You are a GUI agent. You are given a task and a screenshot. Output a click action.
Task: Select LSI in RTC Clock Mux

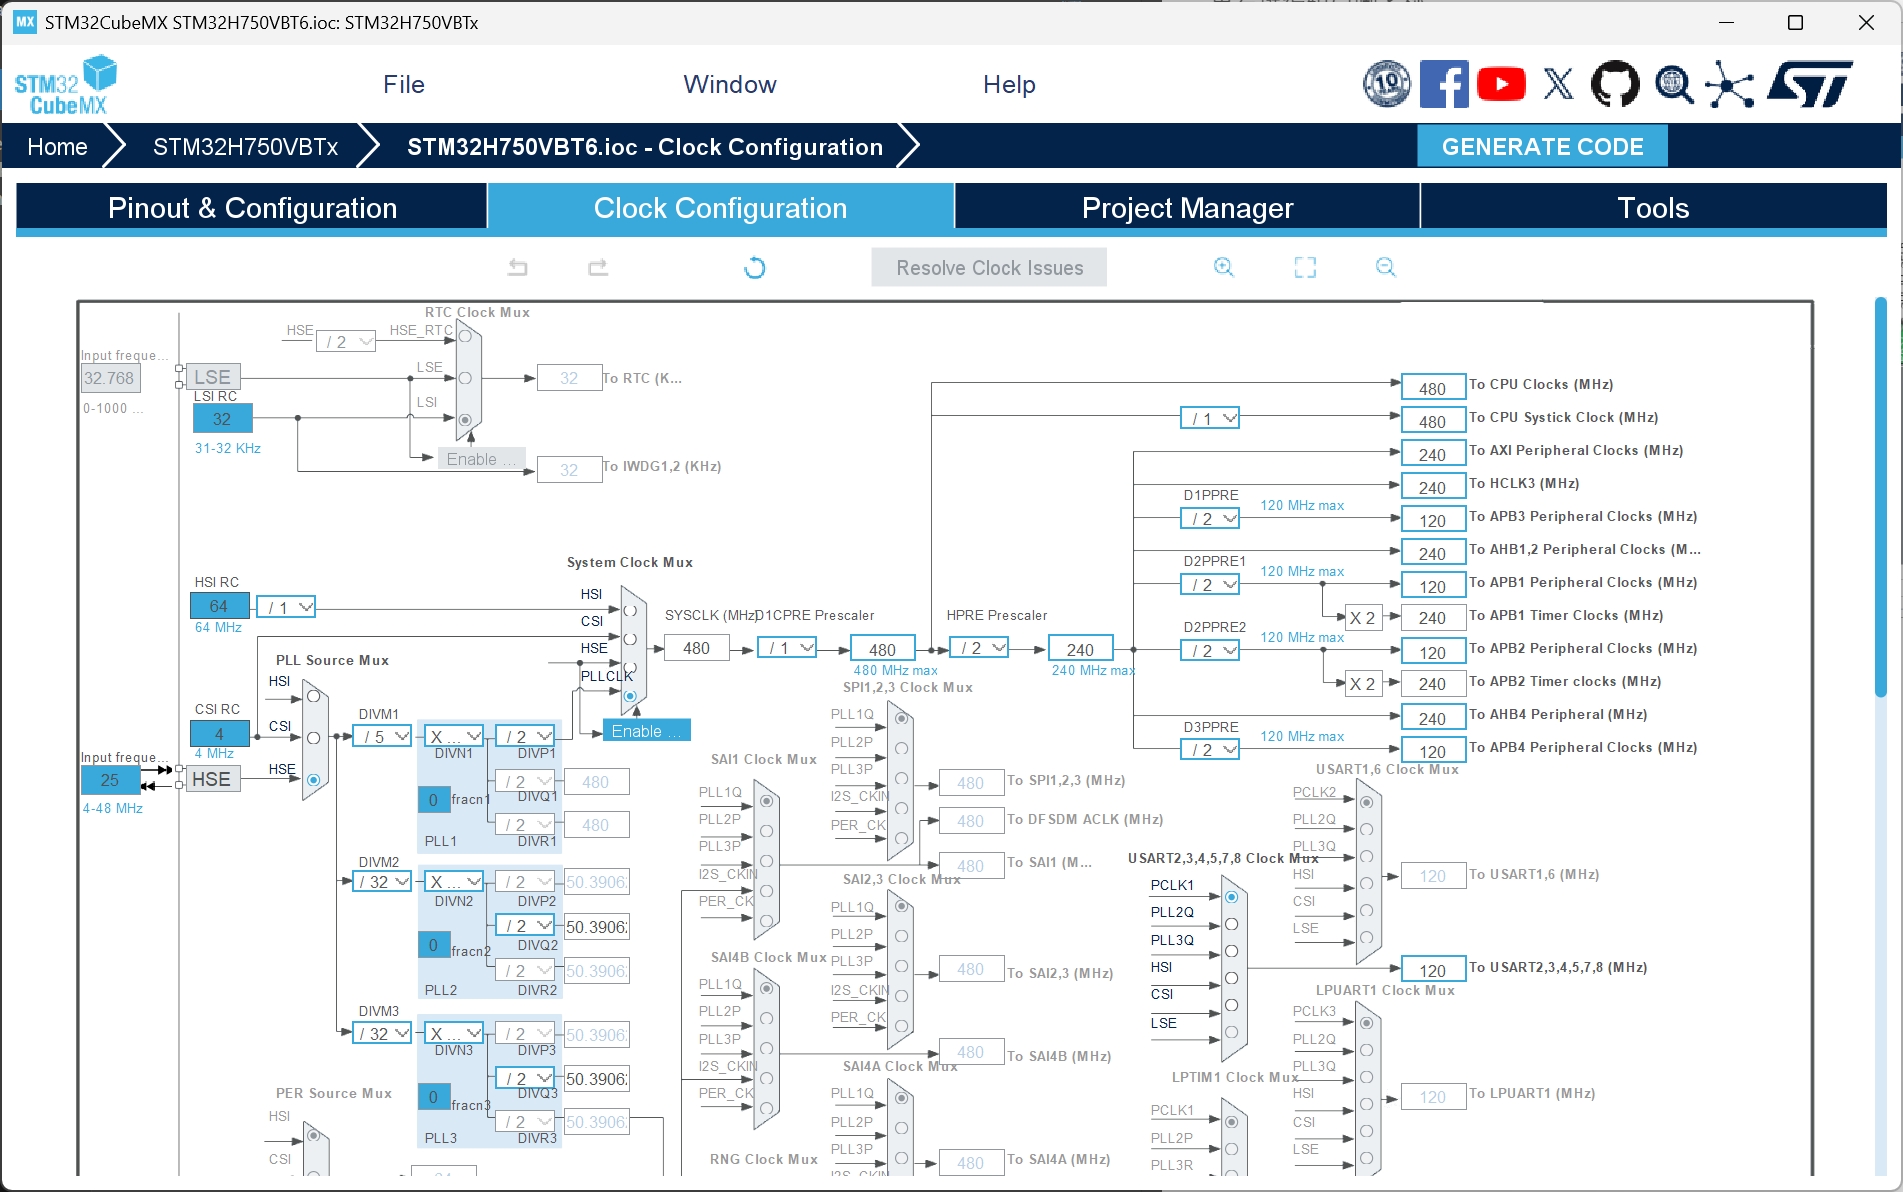(465, 420)
